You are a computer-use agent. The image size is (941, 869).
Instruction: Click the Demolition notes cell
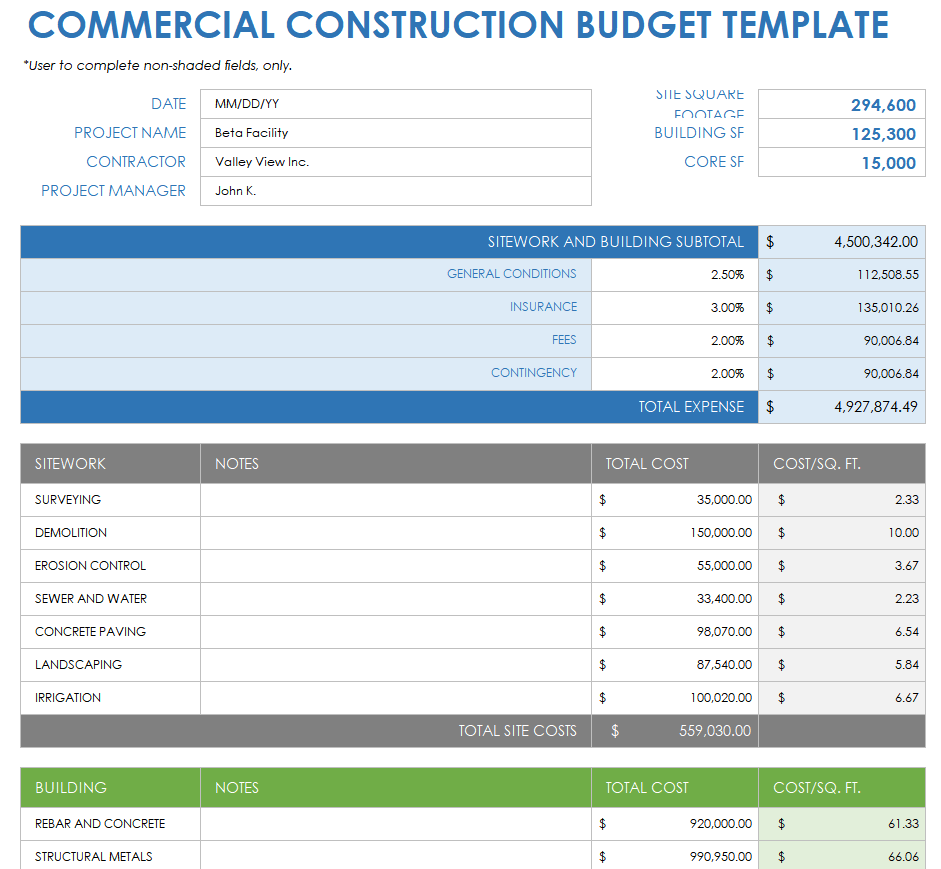395,533
